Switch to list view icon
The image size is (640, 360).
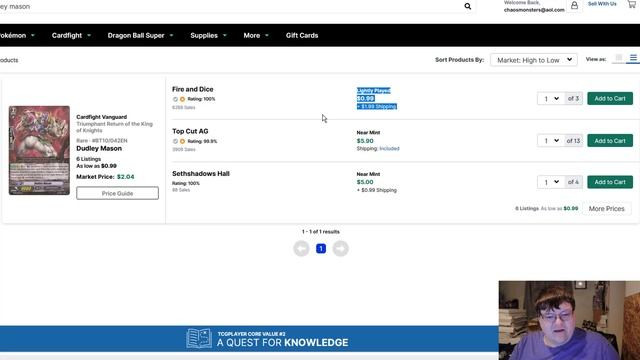coord(633,58)
